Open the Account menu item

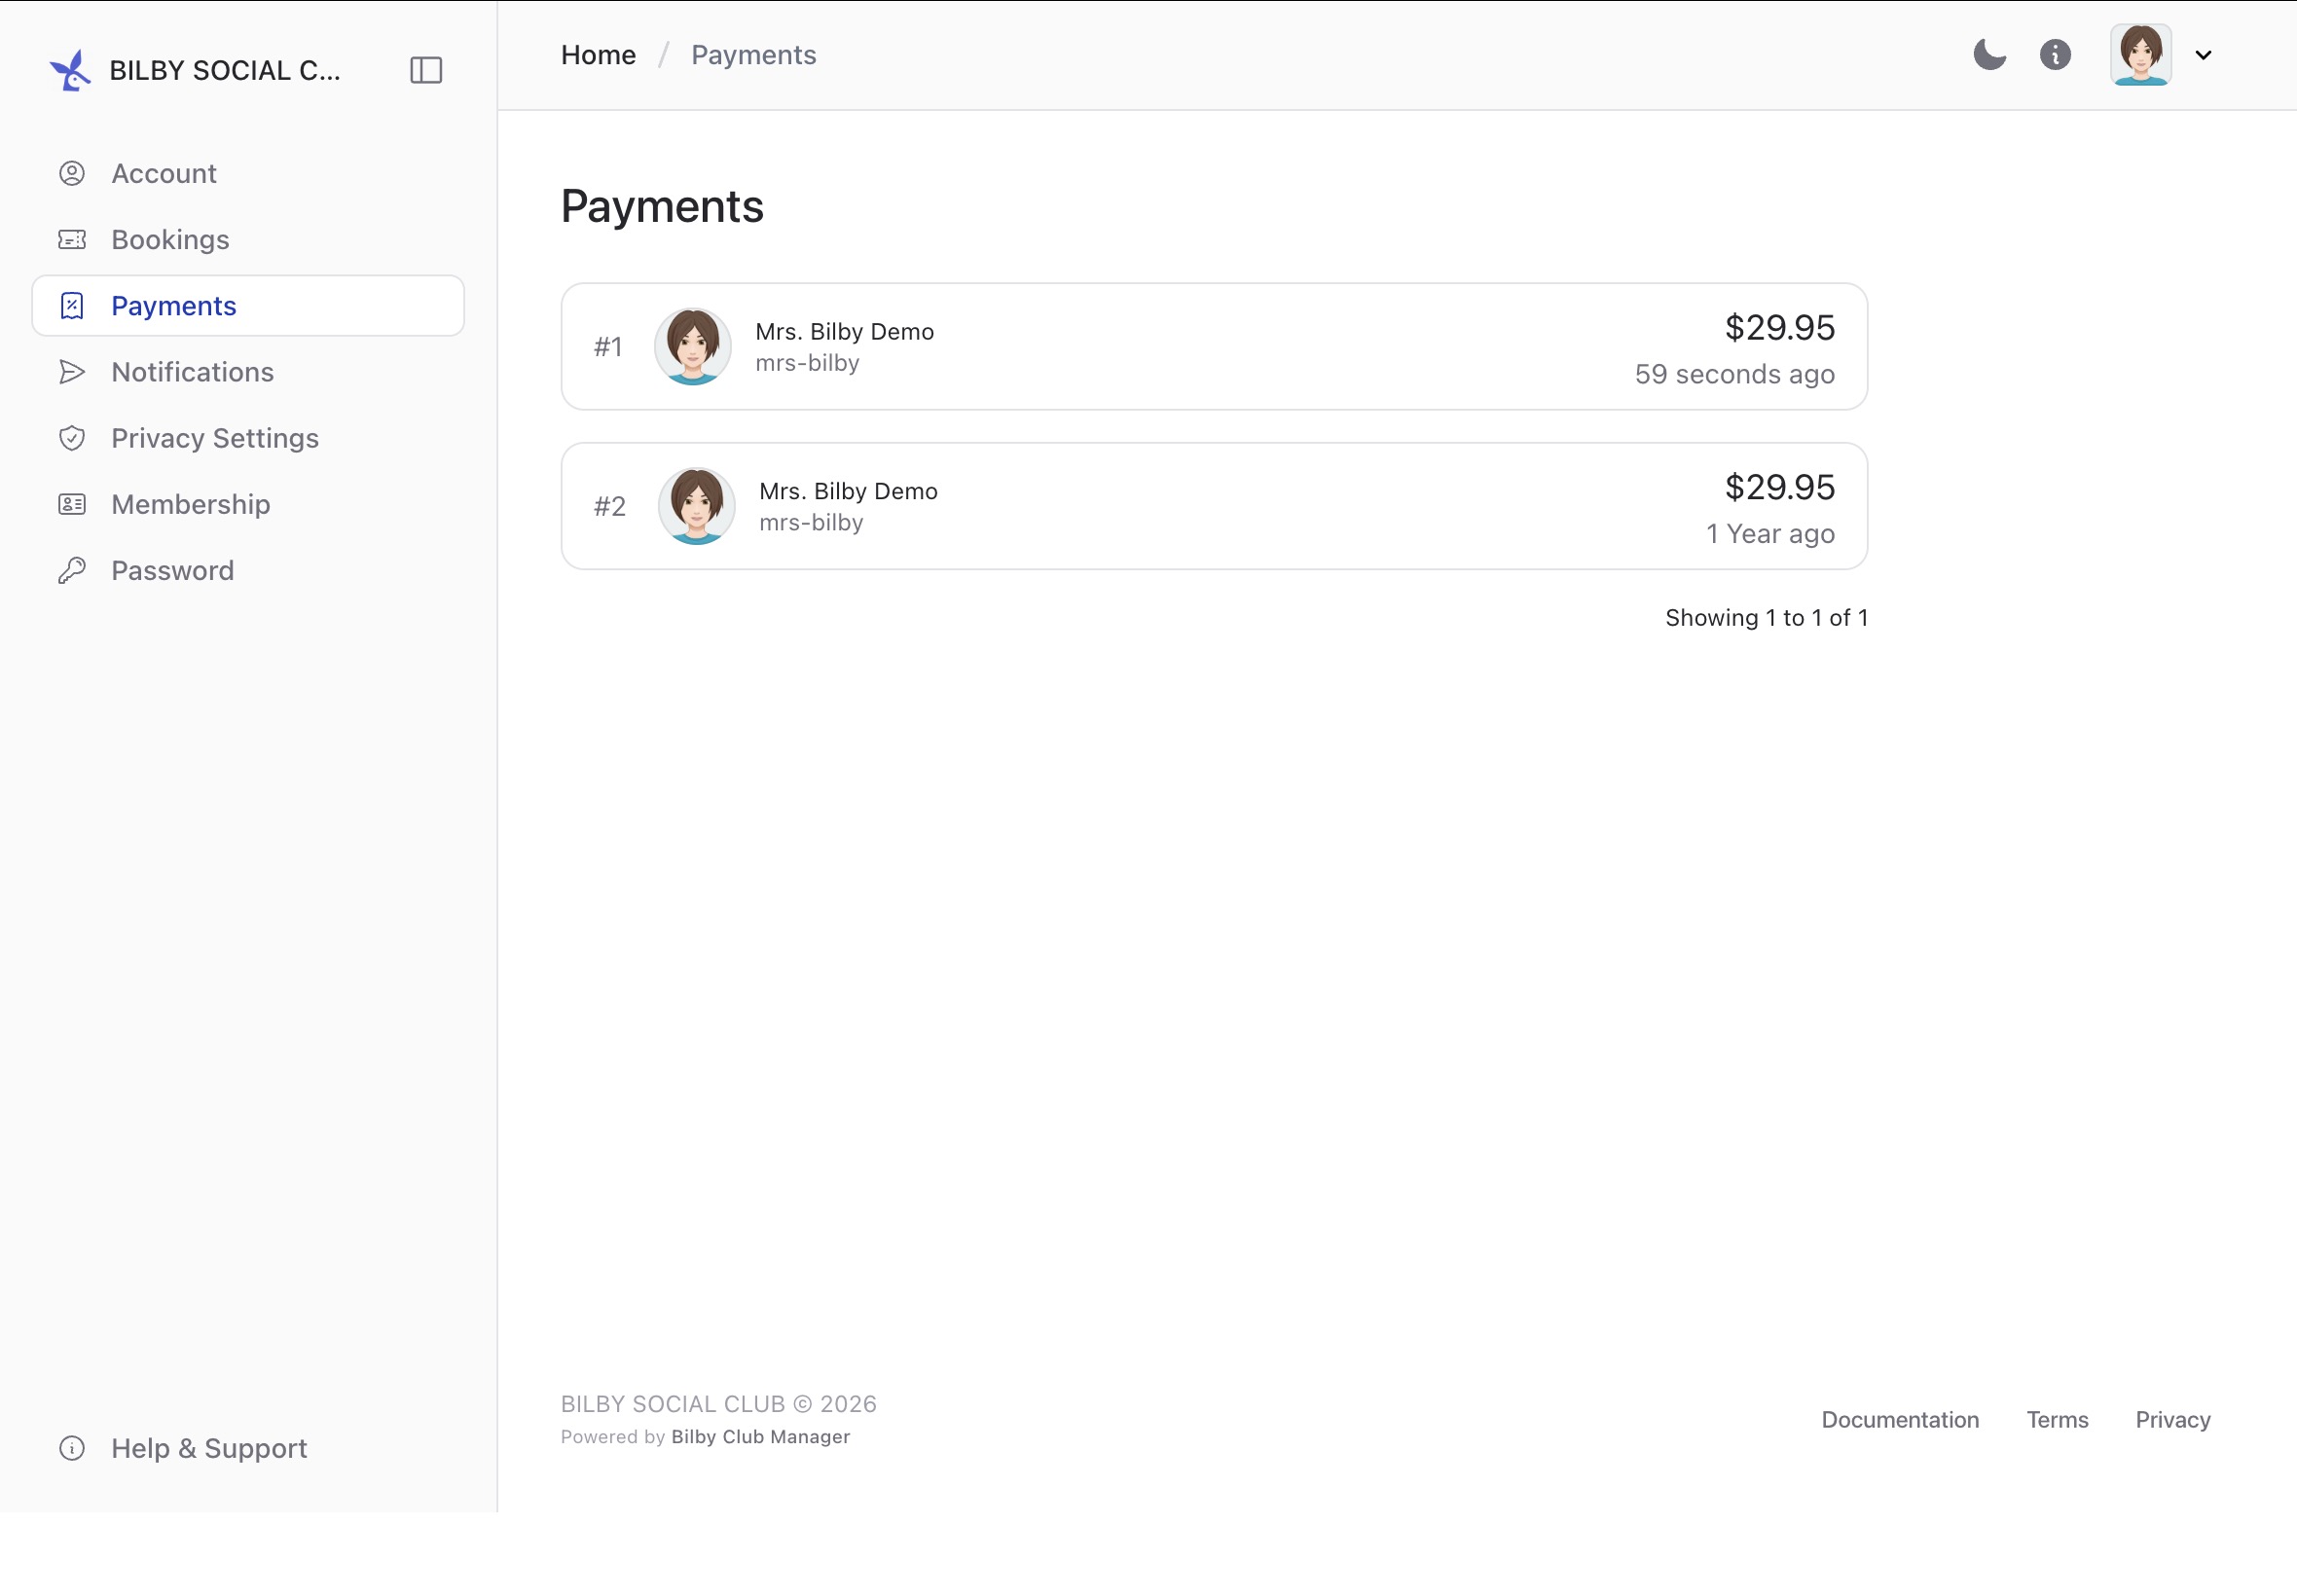(248, 173)
